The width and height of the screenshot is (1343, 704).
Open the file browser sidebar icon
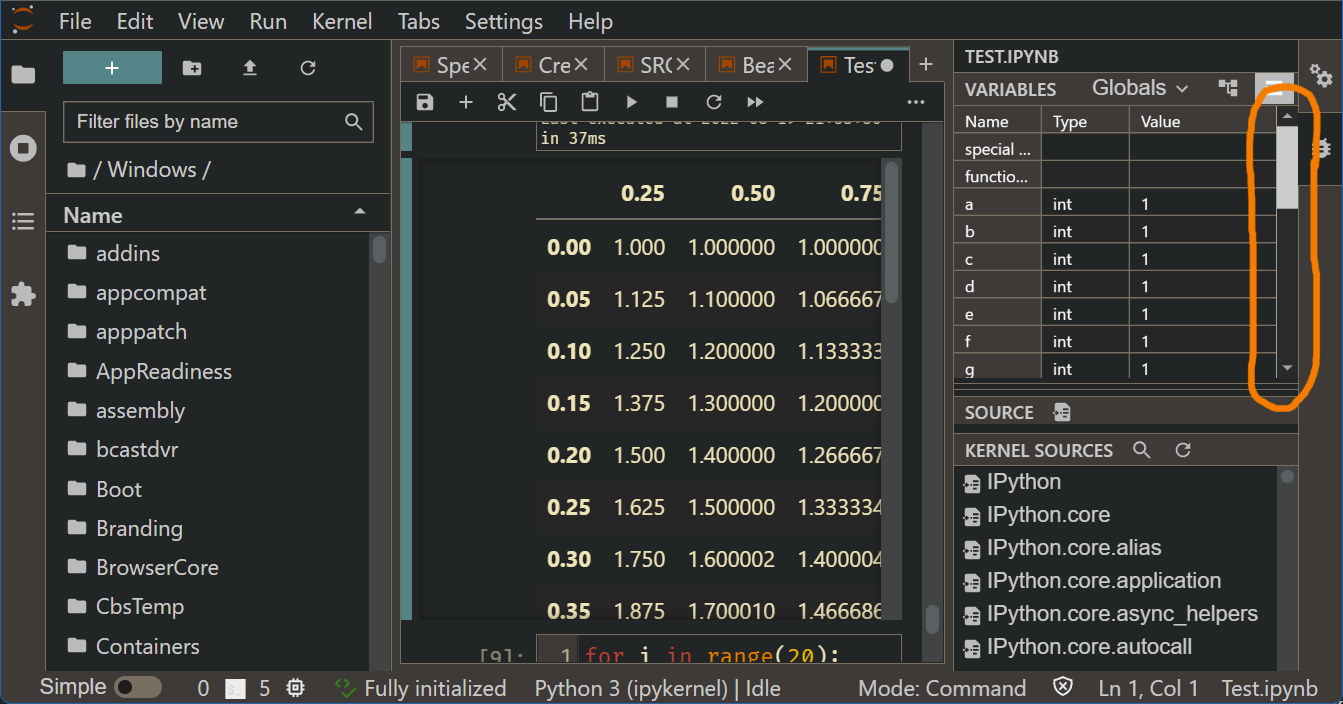click(22, 73)
